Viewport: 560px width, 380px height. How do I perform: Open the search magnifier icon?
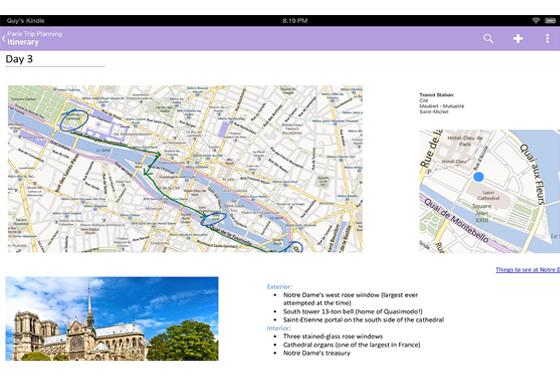[x=488, y=38]
